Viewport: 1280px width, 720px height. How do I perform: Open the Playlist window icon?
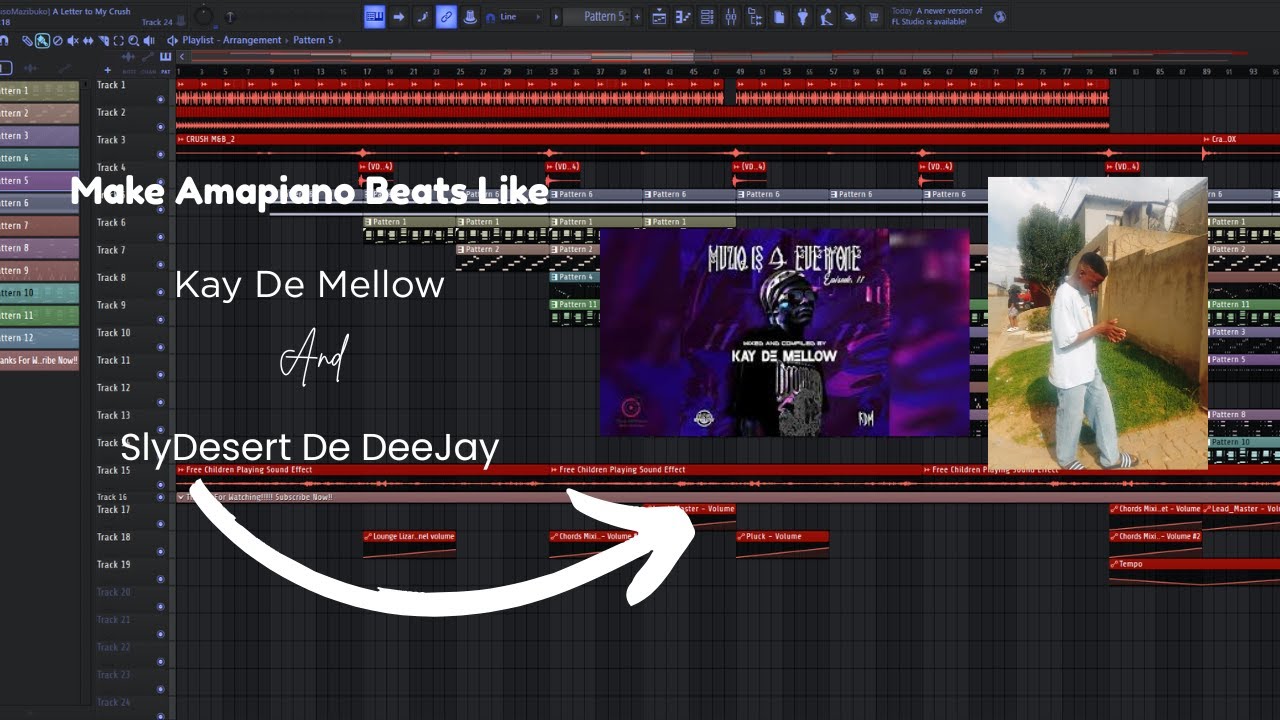tap(659, 16)
